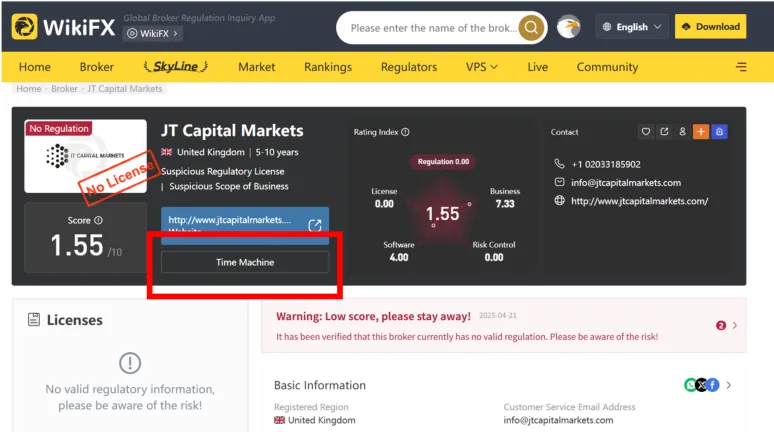Open the hamburger menu icon
774x432 pixels.
coord(741,67)
